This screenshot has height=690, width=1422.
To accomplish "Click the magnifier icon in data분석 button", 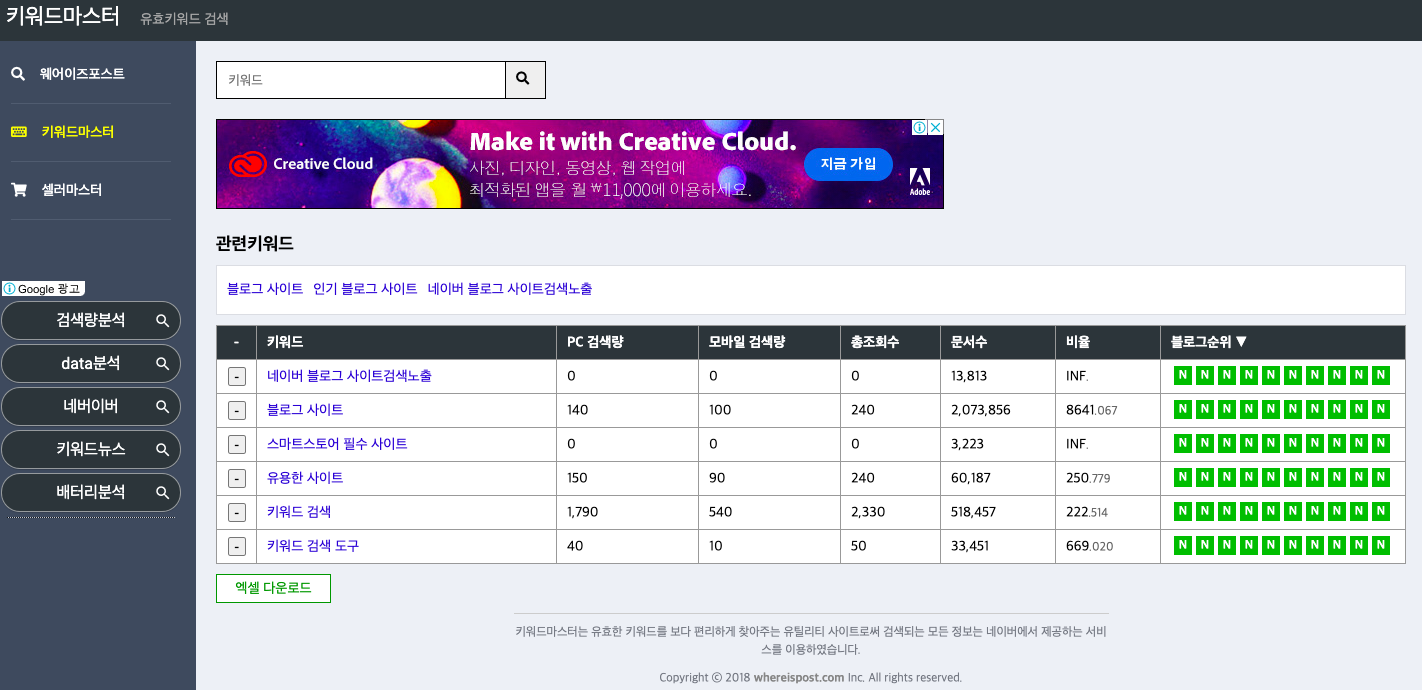I will coord(162,363).
